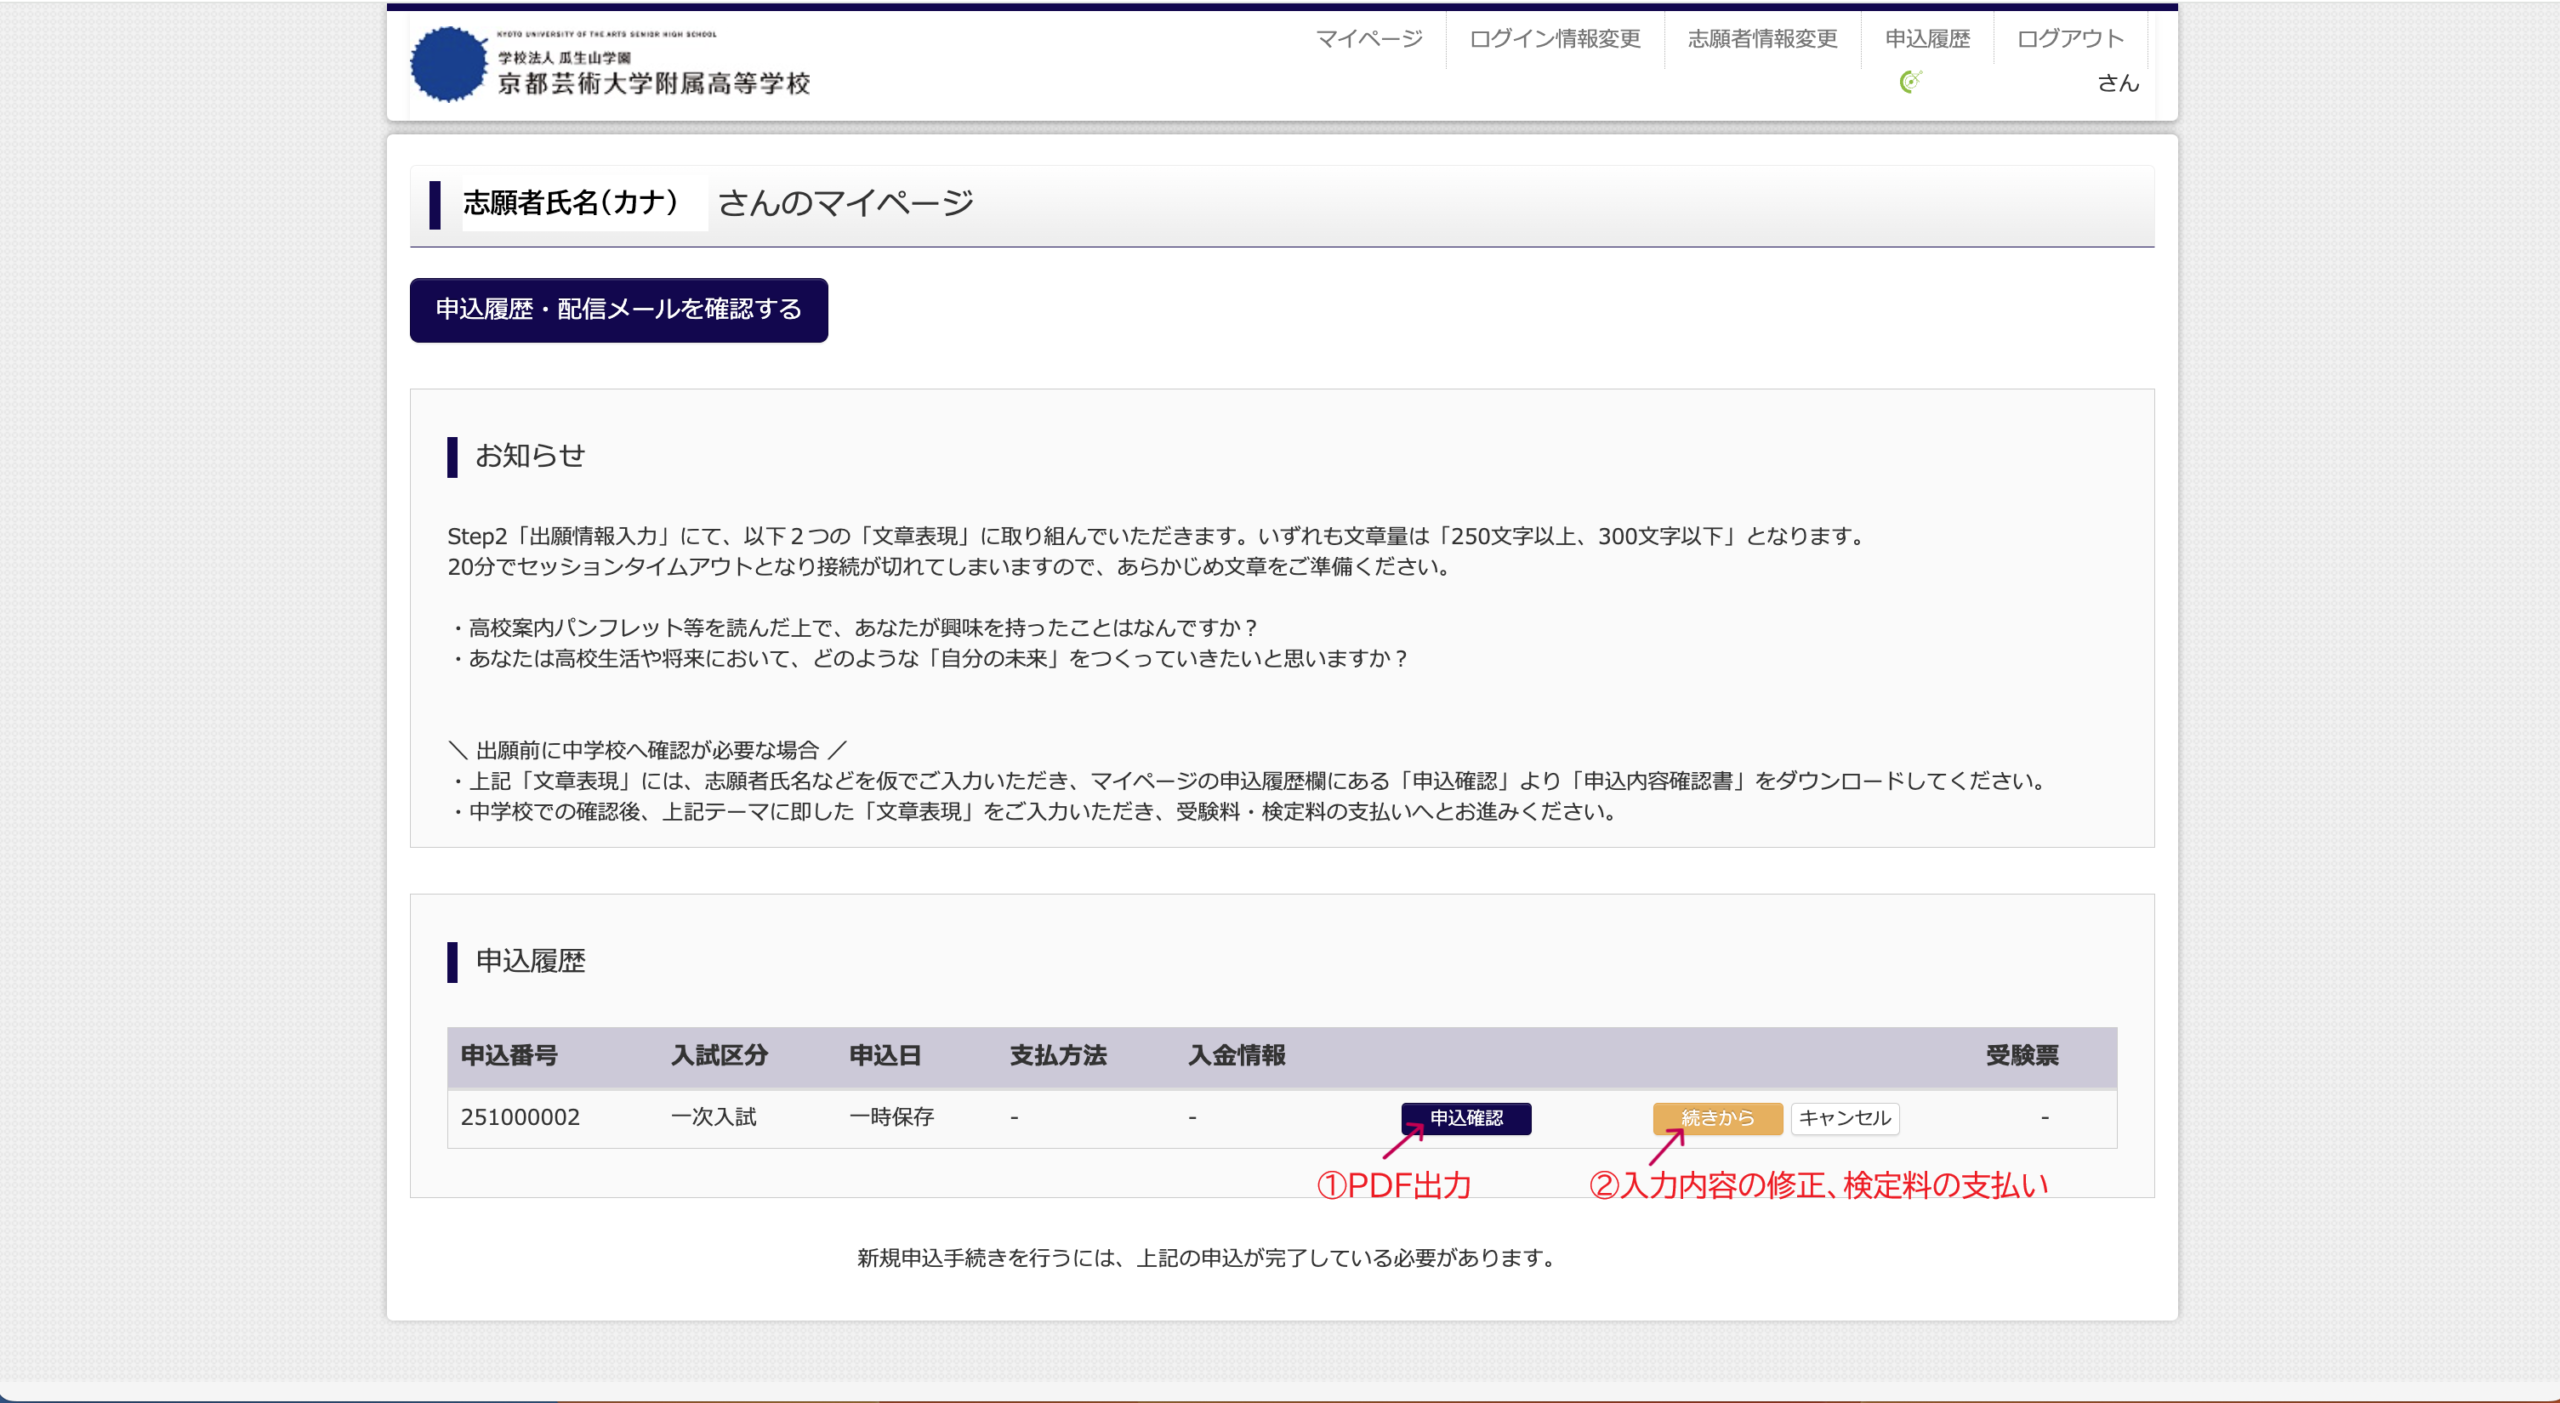Click the green user icon beside the name
The height and width of the screenshot is (1403, 2560).
[1910, 82]
